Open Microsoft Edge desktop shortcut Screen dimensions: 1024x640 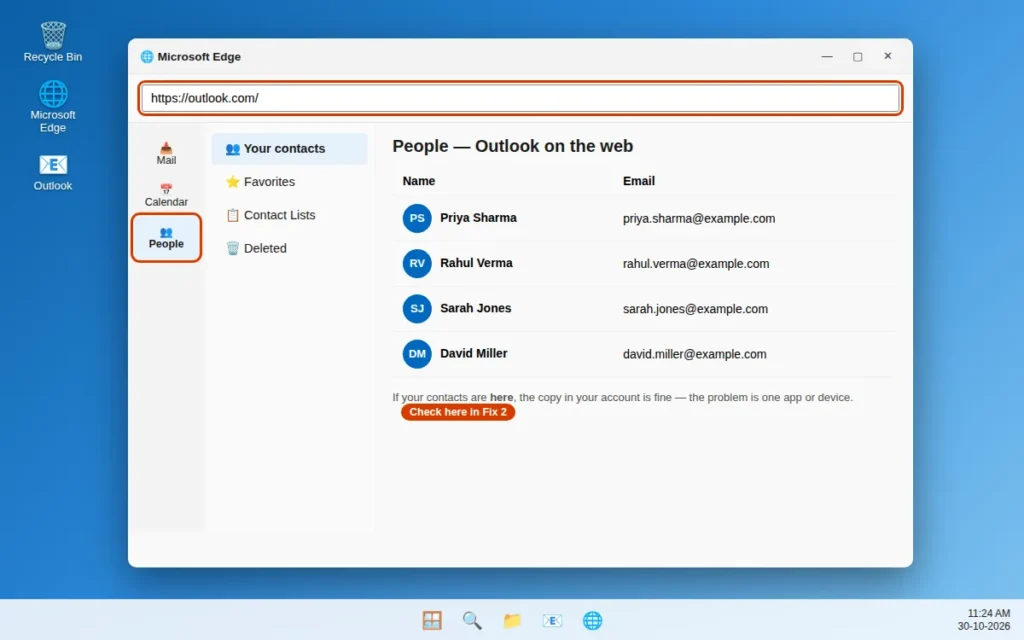(53, 106)
